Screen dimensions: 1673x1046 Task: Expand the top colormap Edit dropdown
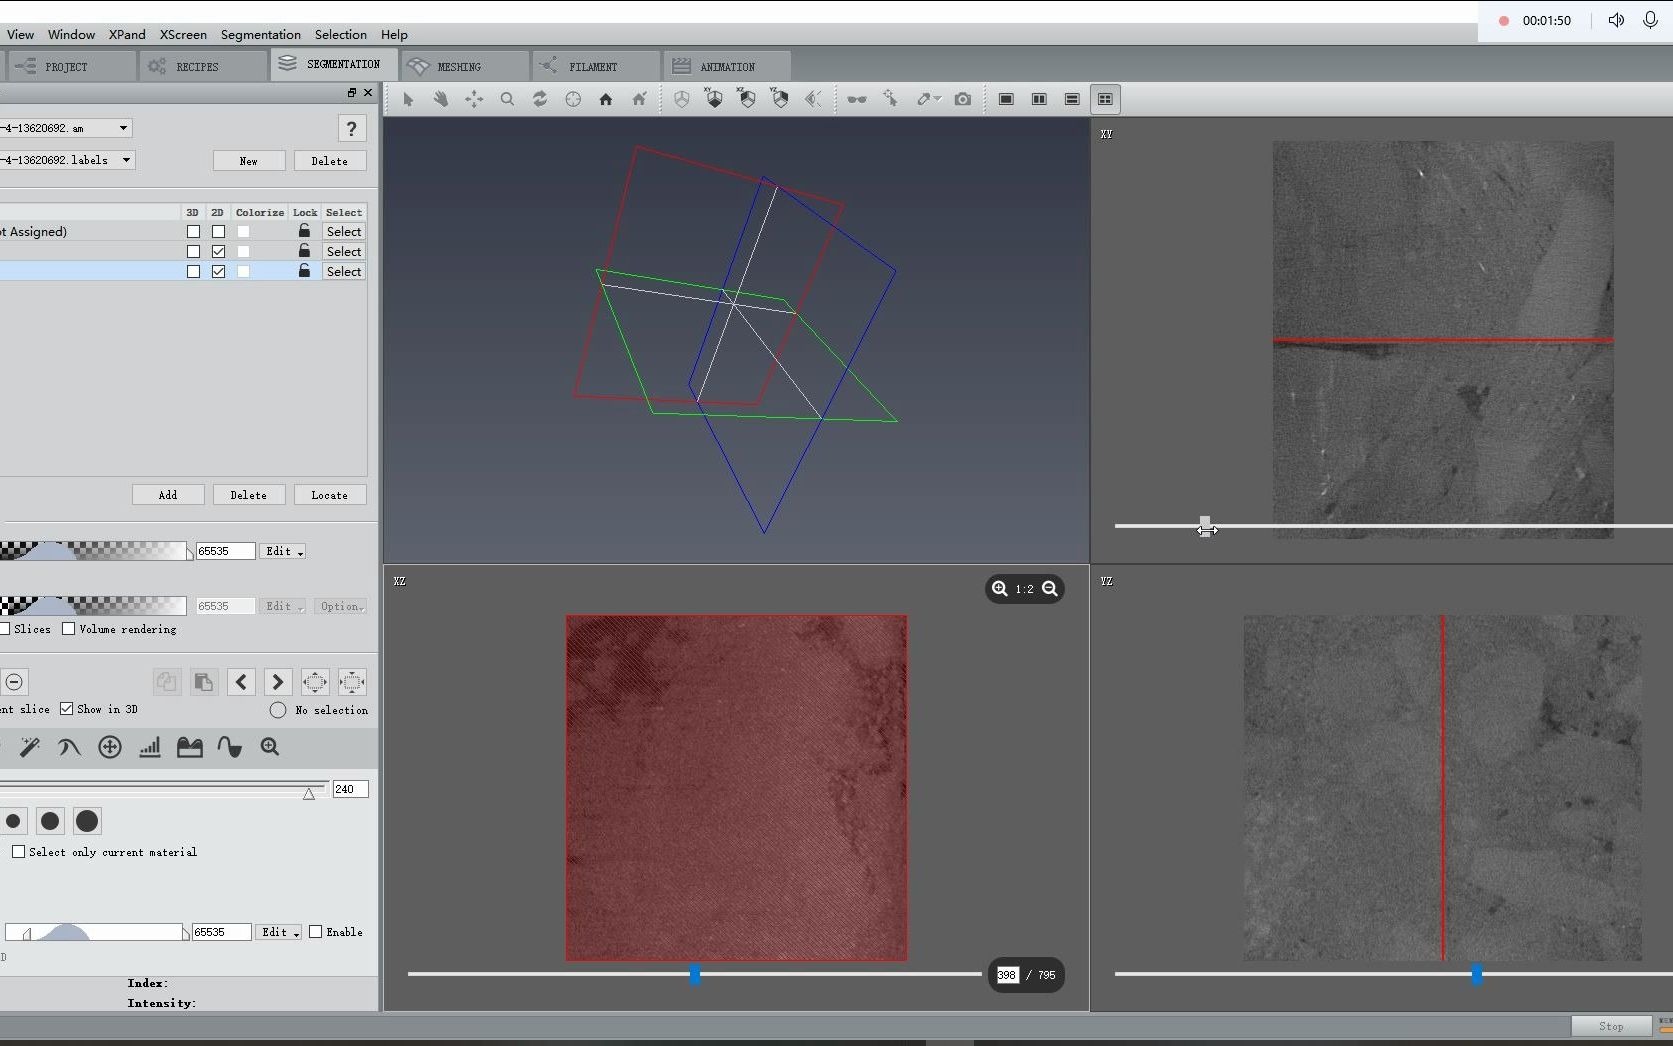click(284, 551)
